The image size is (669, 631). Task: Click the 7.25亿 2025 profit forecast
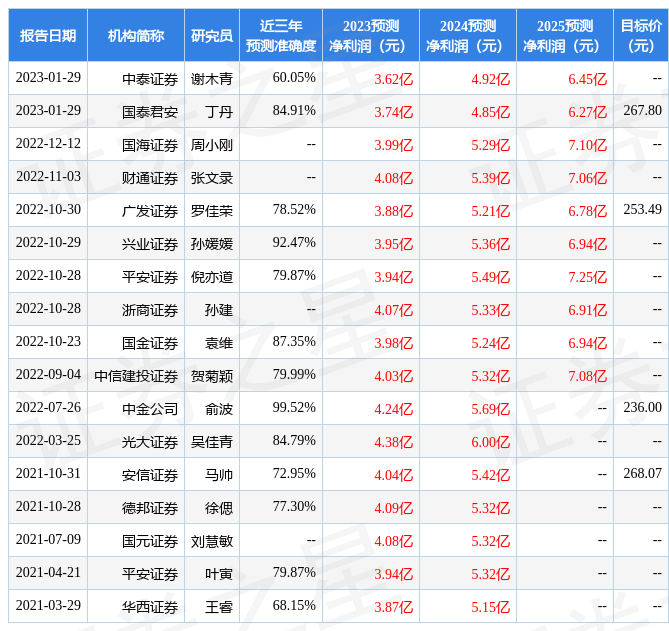pos(587,276)
